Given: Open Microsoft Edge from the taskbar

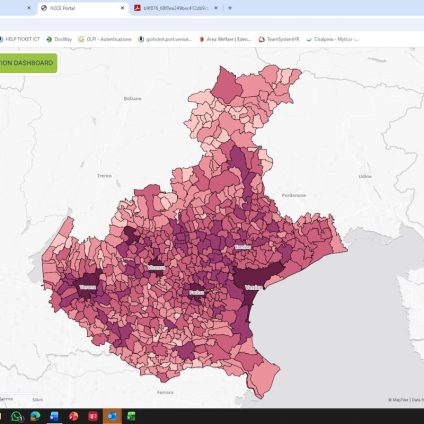Looking at the screenshot, I should click(x=35, y=416).
